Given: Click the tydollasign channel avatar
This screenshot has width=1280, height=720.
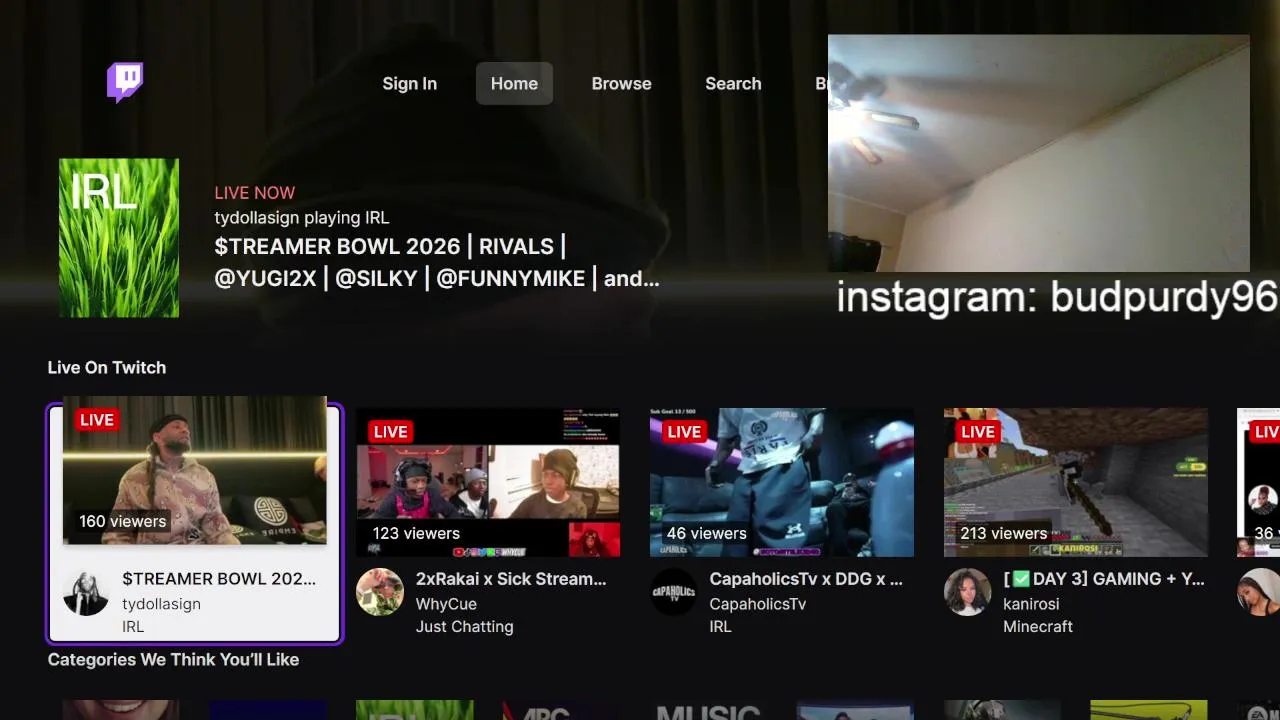Looking at the screenshot, I should (x=86, y=592).
